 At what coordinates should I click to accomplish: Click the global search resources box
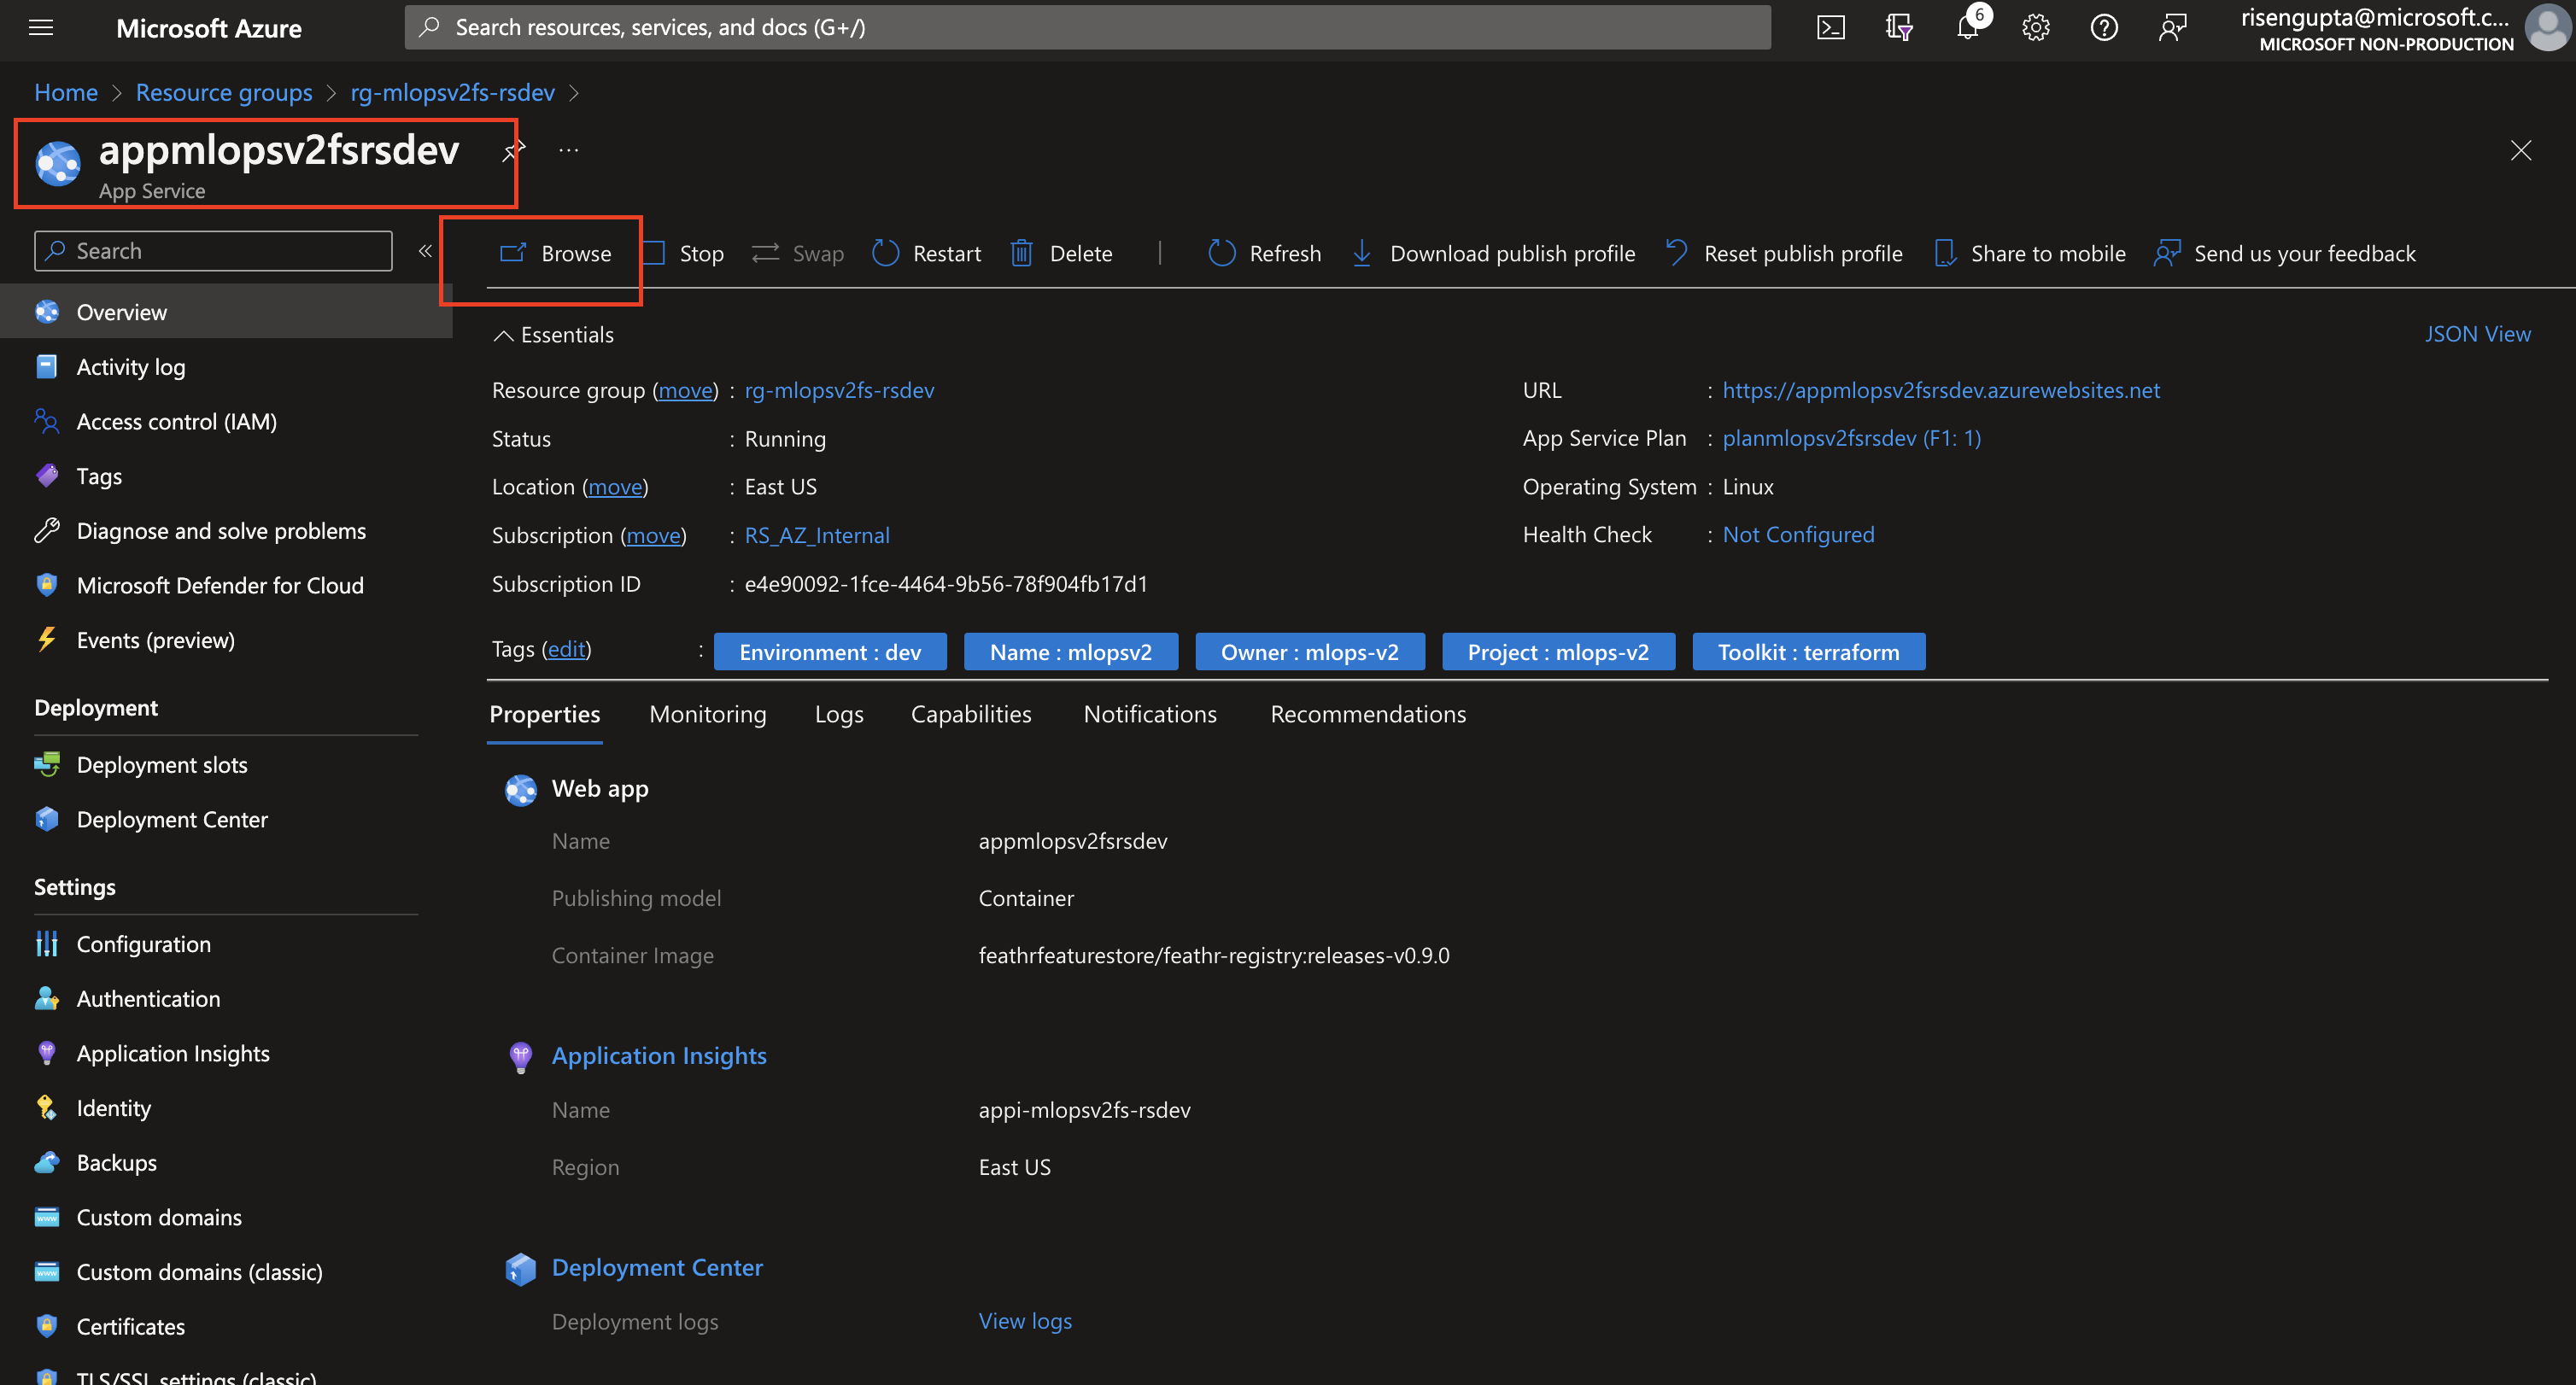pyautogui.click(x=1087, y=27)
